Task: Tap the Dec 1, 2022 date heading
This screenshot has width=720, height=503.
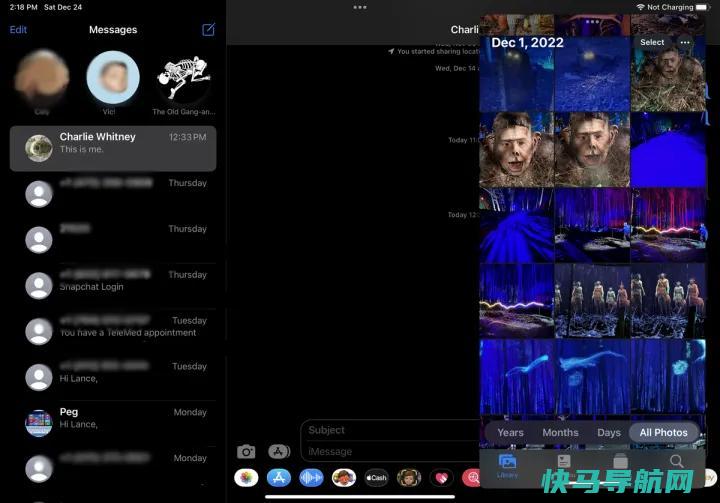Action: [x=527, y=43]
